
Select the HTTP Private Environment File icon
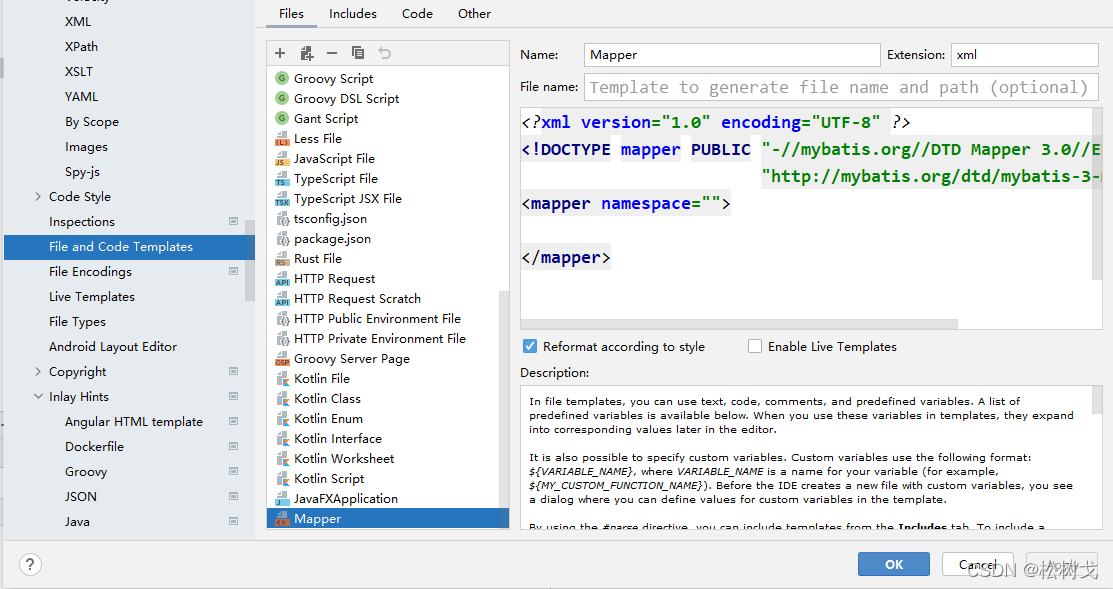pyautogui.click(x=282, y=338)
